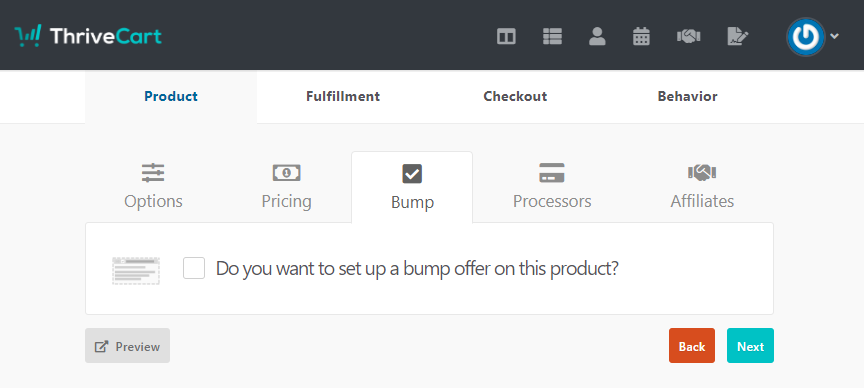Click the teal Next button

click(x=750, y=346)
